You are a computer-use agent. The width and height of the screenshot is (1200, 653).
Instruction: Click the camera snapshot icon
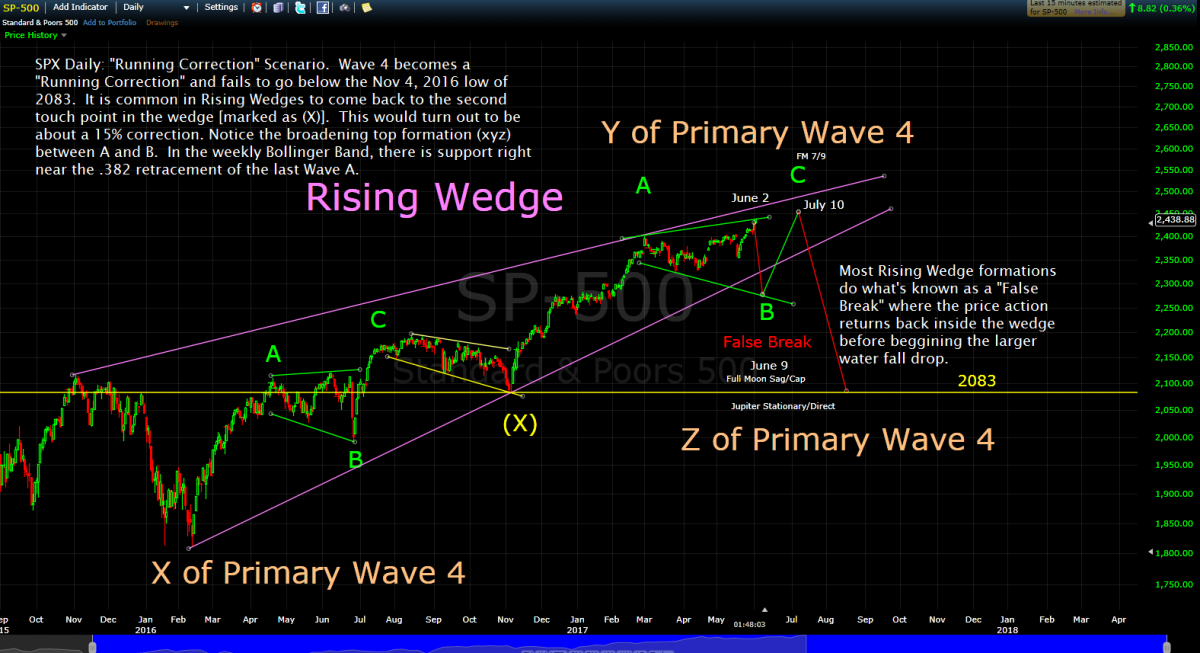pos(344,7)
